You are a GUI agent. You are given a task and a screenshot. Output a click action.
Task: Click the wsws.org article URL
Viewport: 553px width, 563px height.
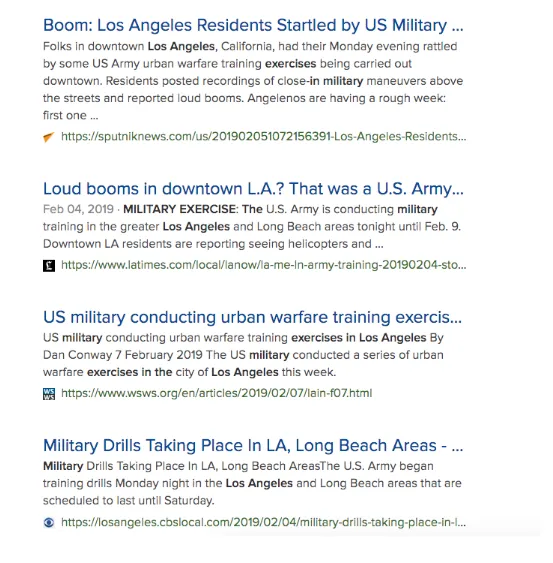(217, 393)
